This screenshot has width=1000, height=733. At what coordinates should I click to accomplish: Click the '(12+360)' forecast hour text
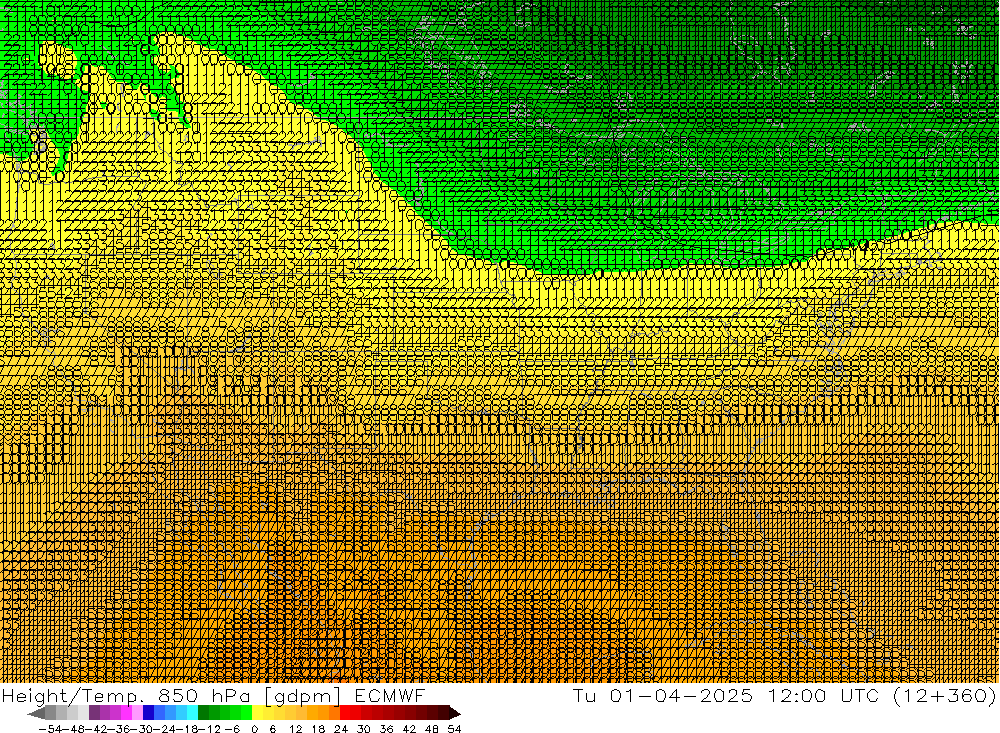(944, 696)
